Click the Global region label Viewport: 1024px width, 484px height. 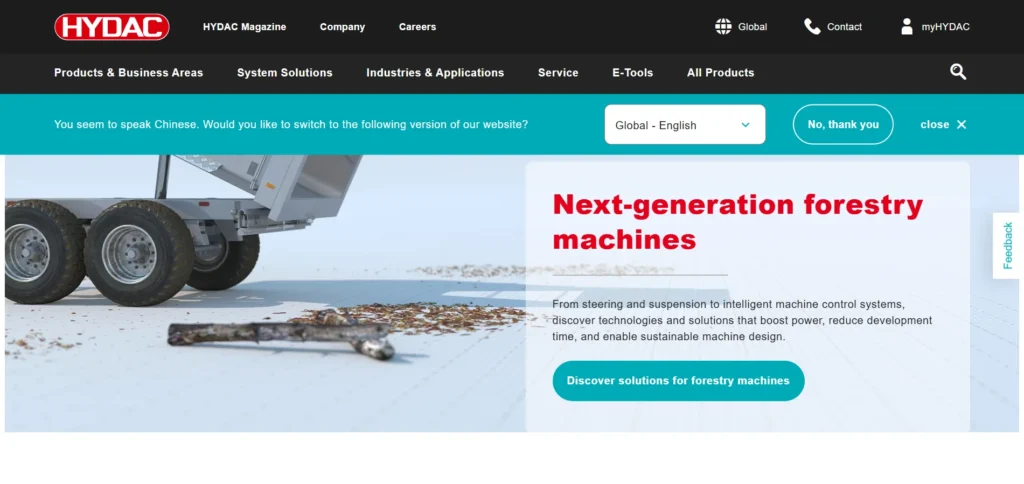(x=752, y=27)
